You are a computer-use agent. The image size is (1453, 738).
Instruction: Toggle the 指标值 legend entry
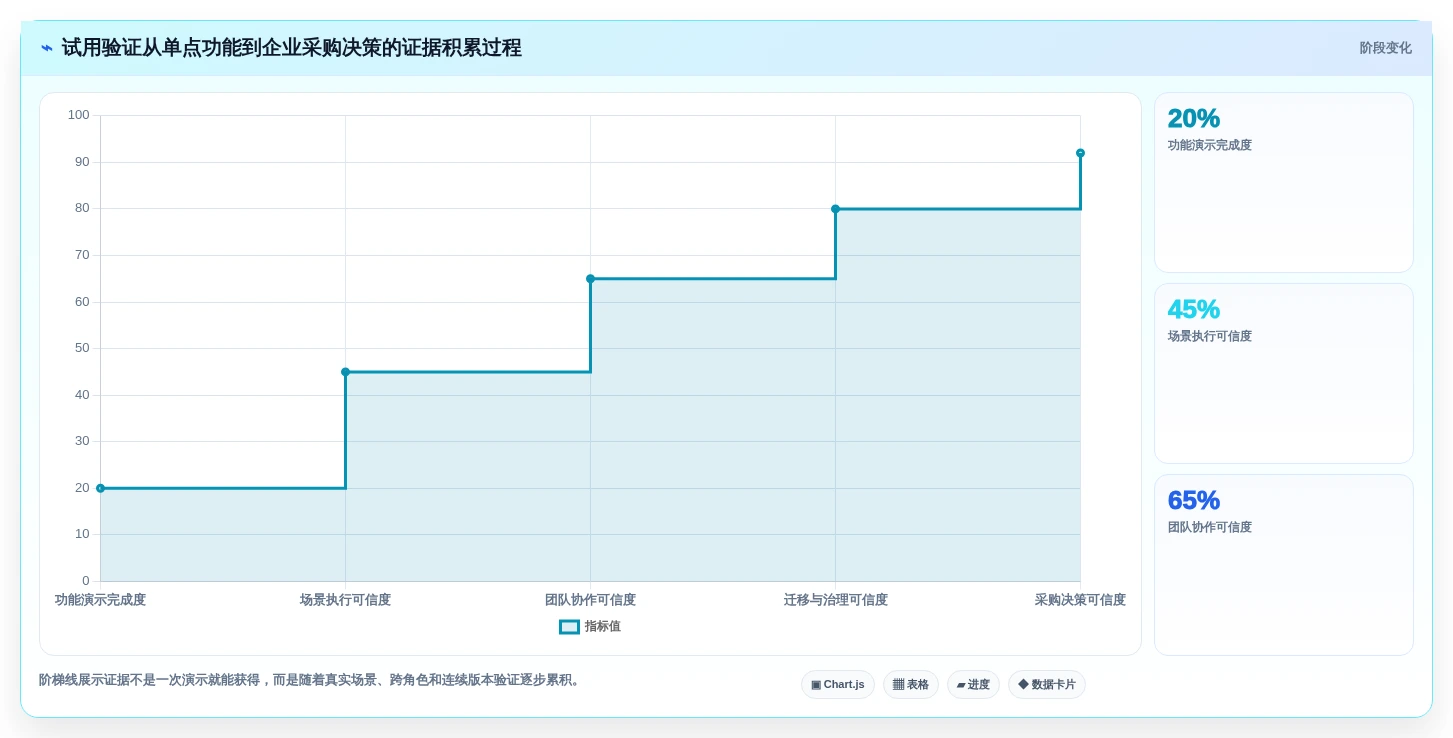(590, 627)
